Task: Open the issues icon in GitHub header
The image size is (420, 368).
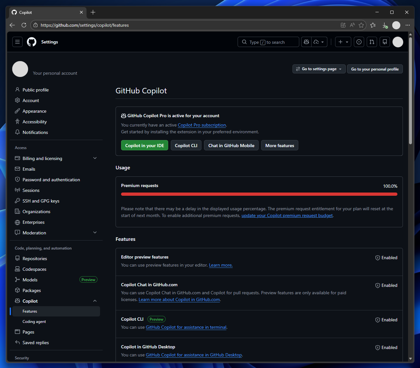Action: click(x=359, y=42)
